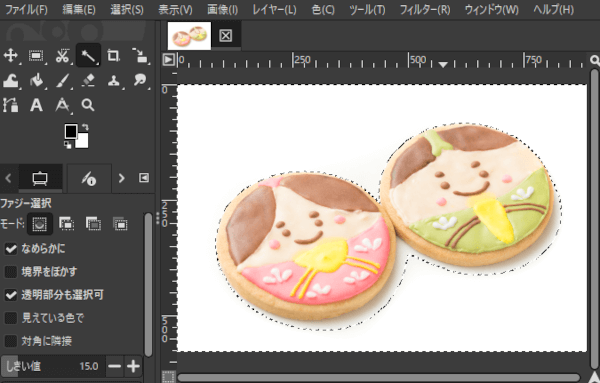Select the Move tool
The height and width of the screenshot is (383, 600).
pos(11,55)
